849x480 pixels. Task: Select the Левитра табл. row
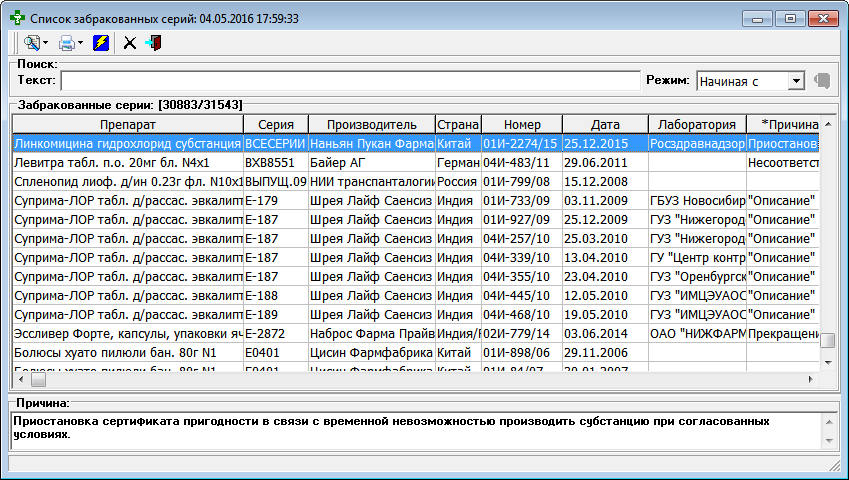[x=127, y=162]
